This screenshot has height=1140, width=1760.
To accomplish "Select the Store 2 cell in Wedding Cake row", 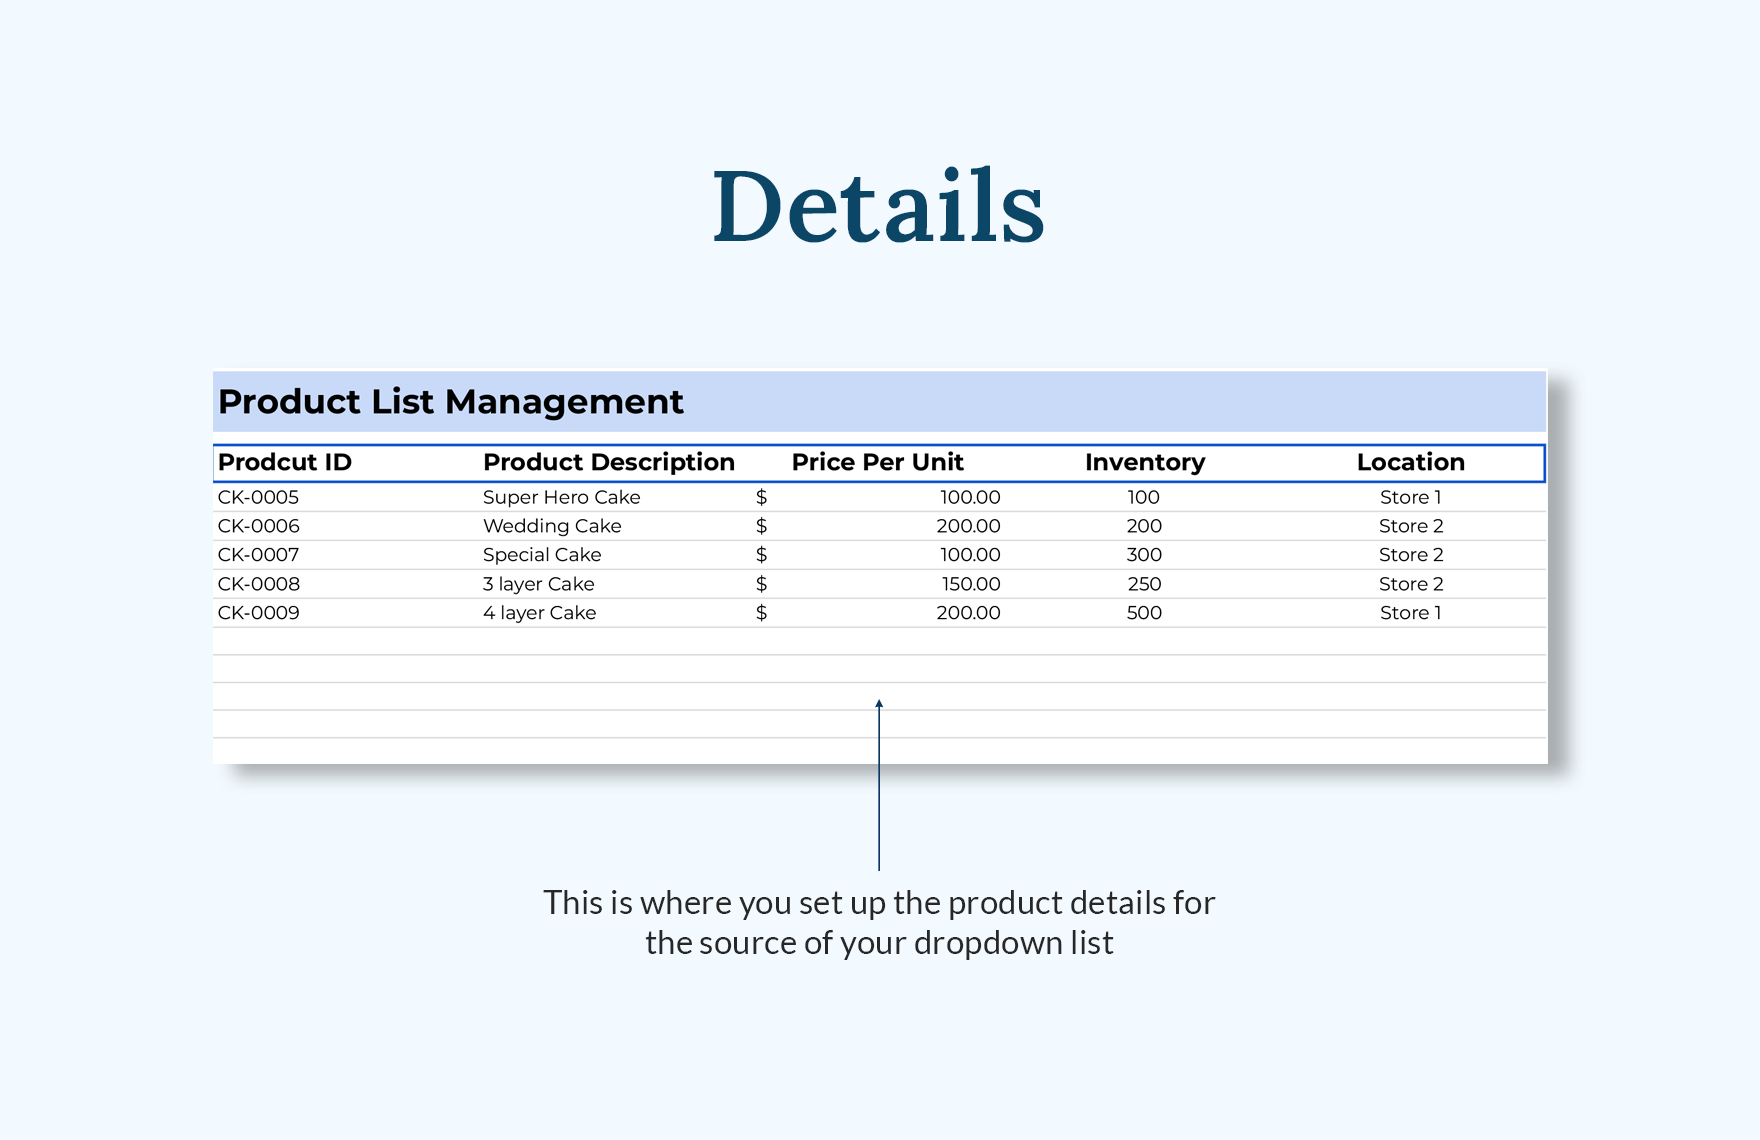I will tap(1408, 526).
